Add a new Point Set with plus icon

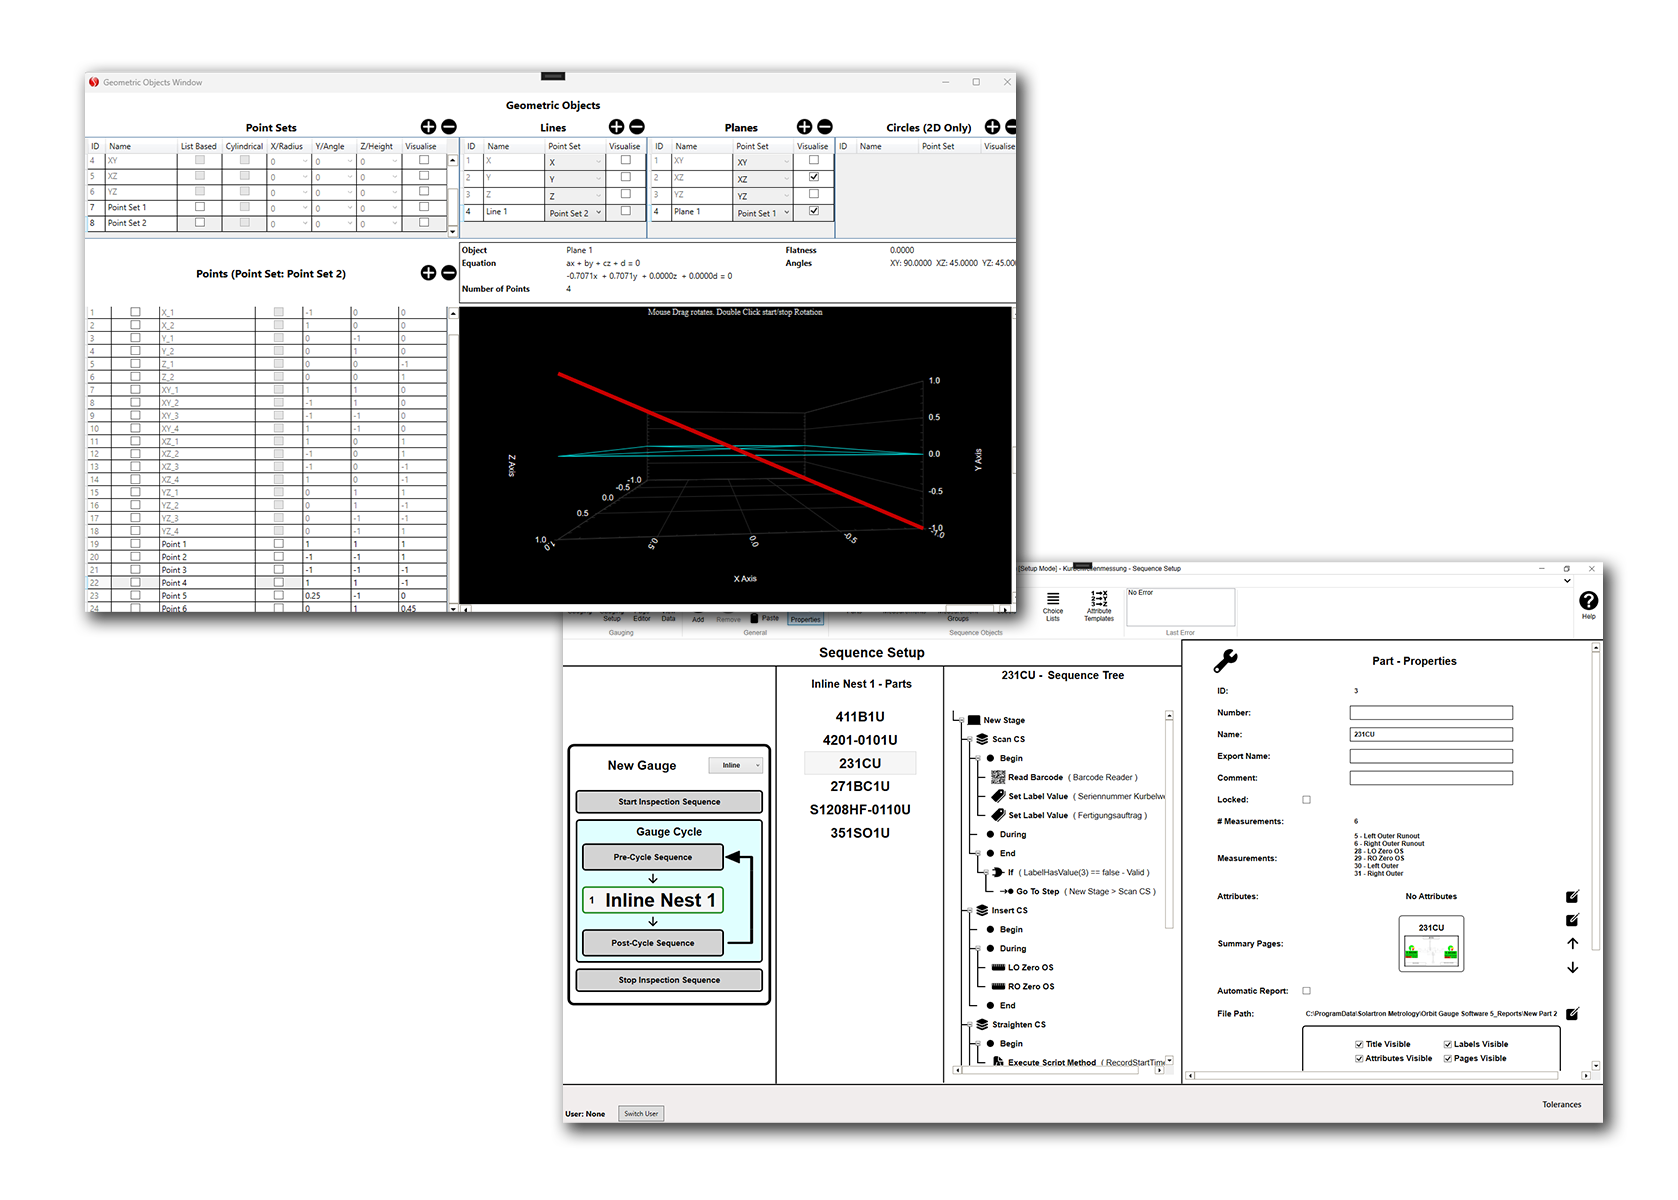428,127
